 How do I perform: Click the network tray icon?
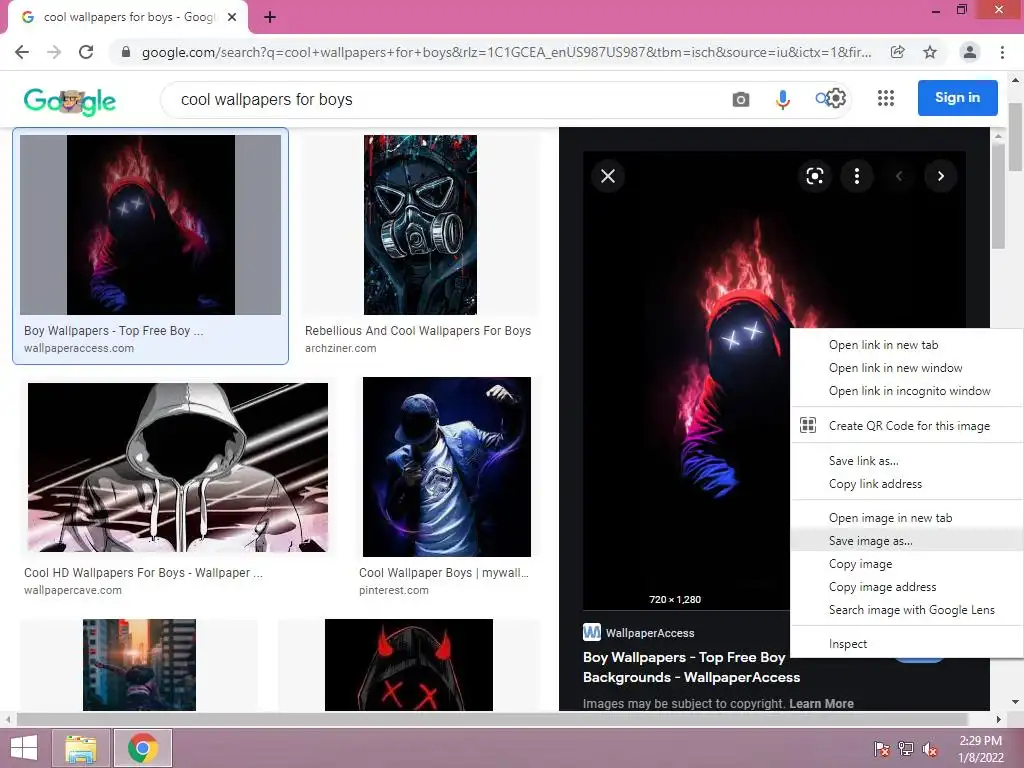[906, 749]
